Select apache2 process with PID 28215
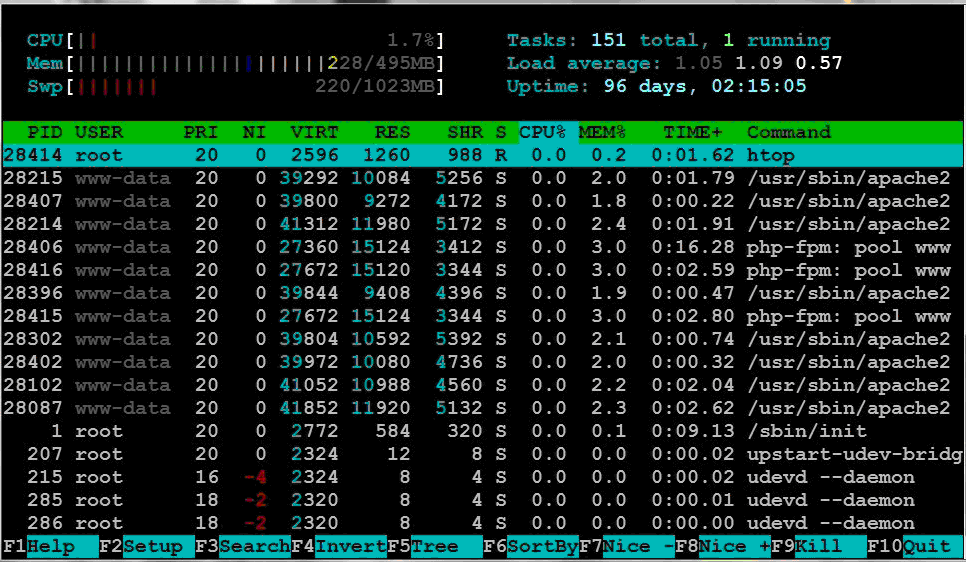The height and width of the screenshot is (562, 966). 480,178
